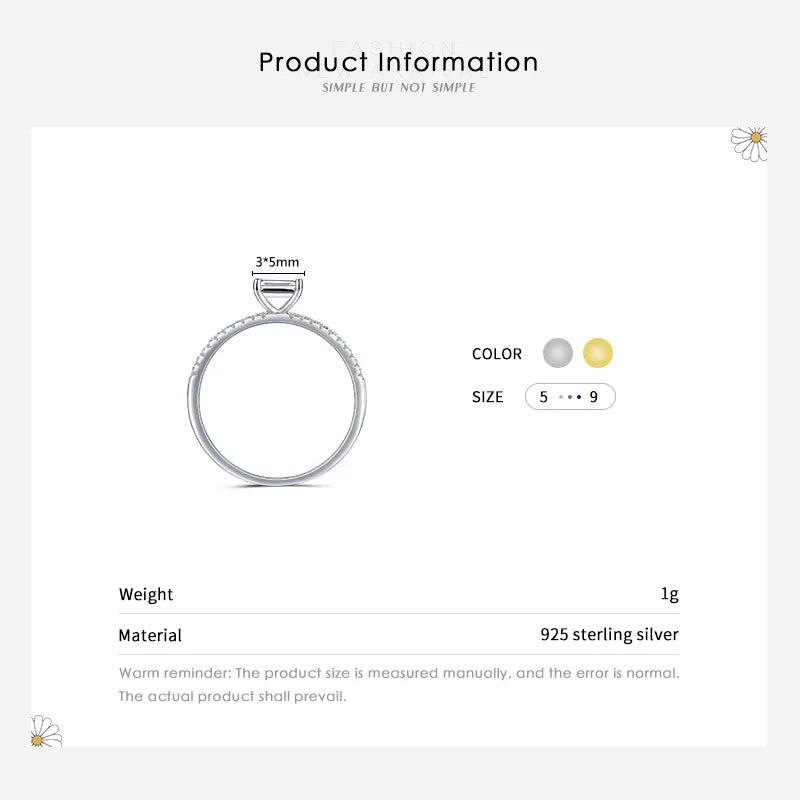Click the Product Information heading
This screenshot has height=800, width=800.
[399, 62]
